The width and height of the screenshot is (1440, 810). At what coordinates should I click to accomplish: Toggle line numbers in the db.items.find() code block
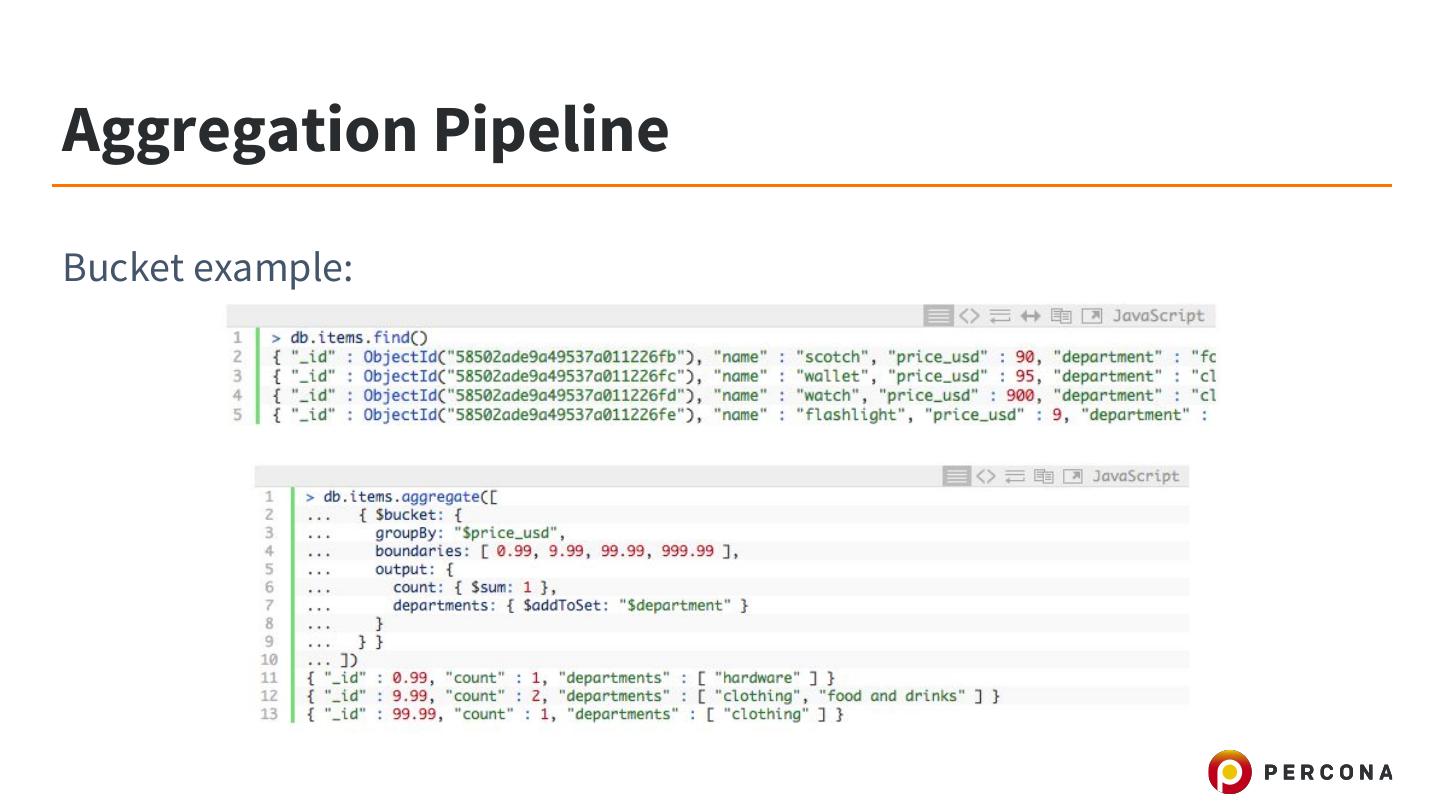pos(938,316)
